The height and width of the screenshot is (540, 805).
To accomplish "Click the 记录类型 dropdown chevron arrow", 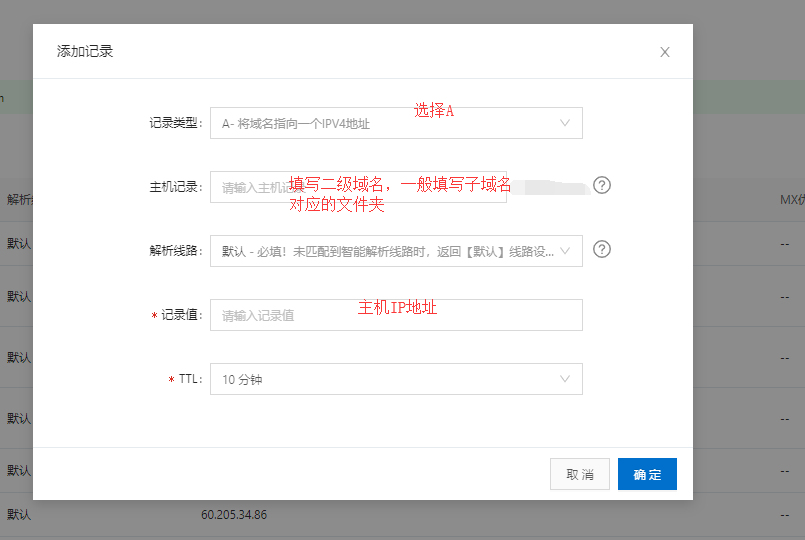I will (565, 123).
